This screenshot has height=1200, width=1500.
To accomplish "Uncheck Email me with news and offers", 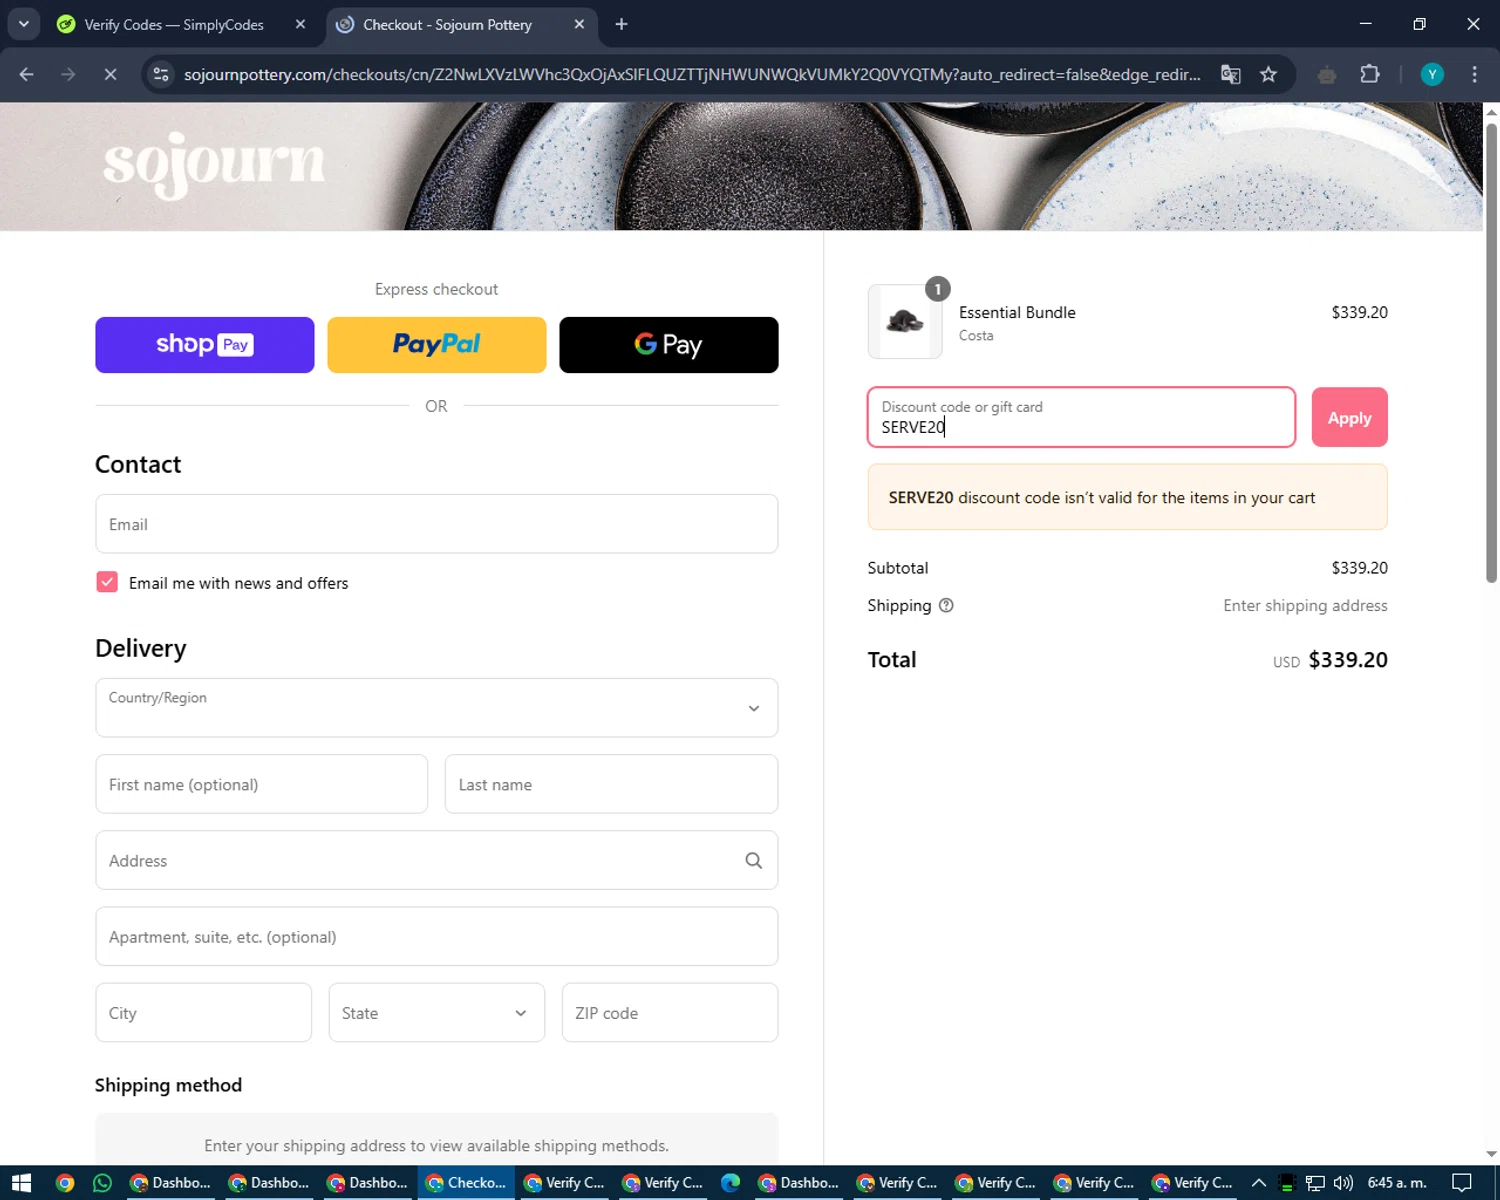I will click(107, 582).
